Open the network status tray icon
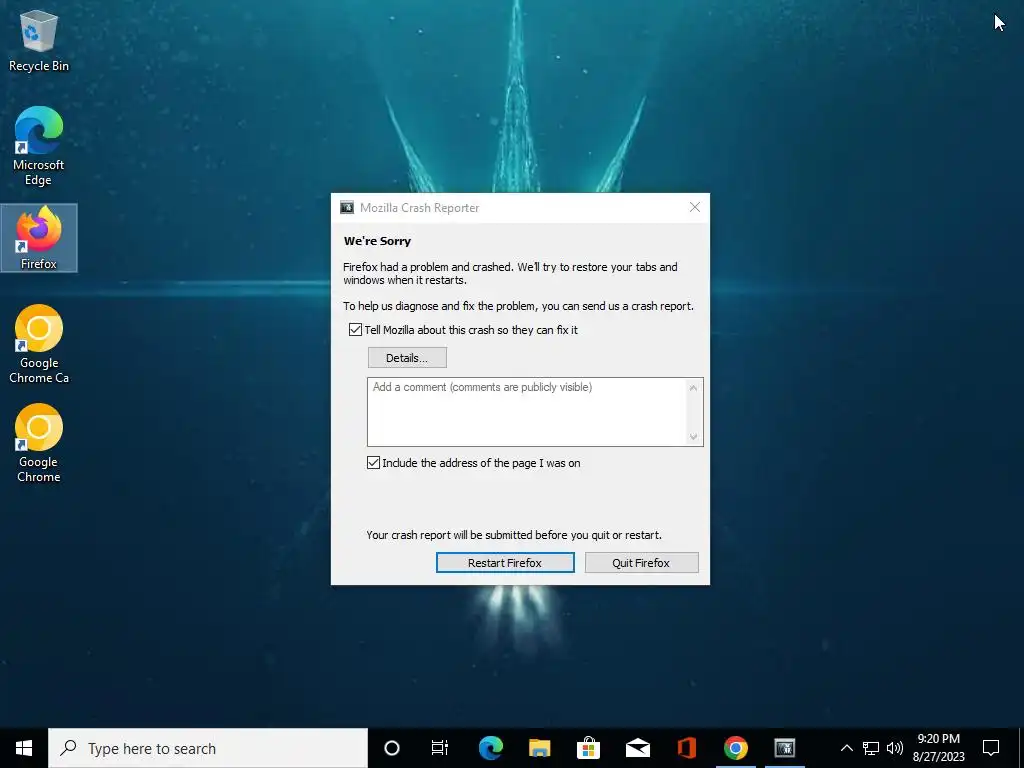This screenshot has width=1024, height=768. 871,748
